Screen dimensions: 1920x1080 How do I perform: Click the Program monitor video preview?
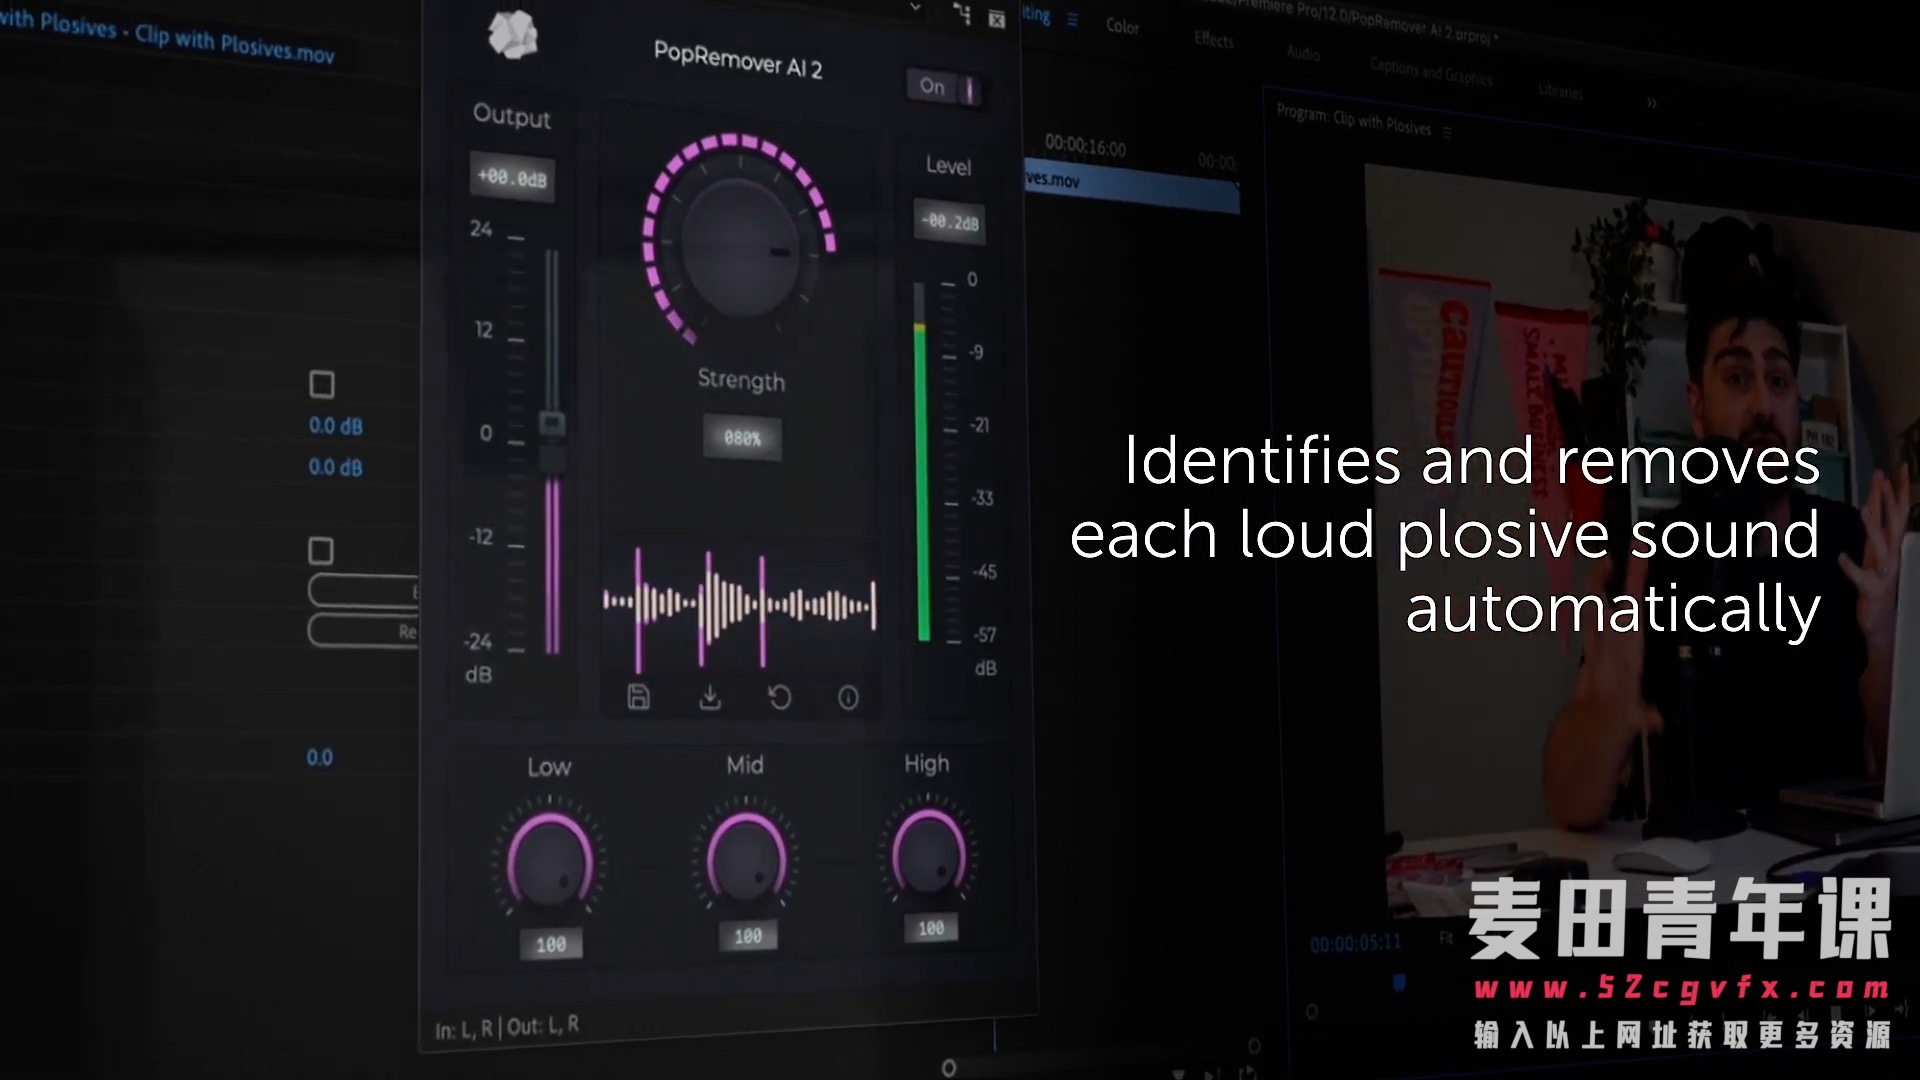[x=1642, y=540]
